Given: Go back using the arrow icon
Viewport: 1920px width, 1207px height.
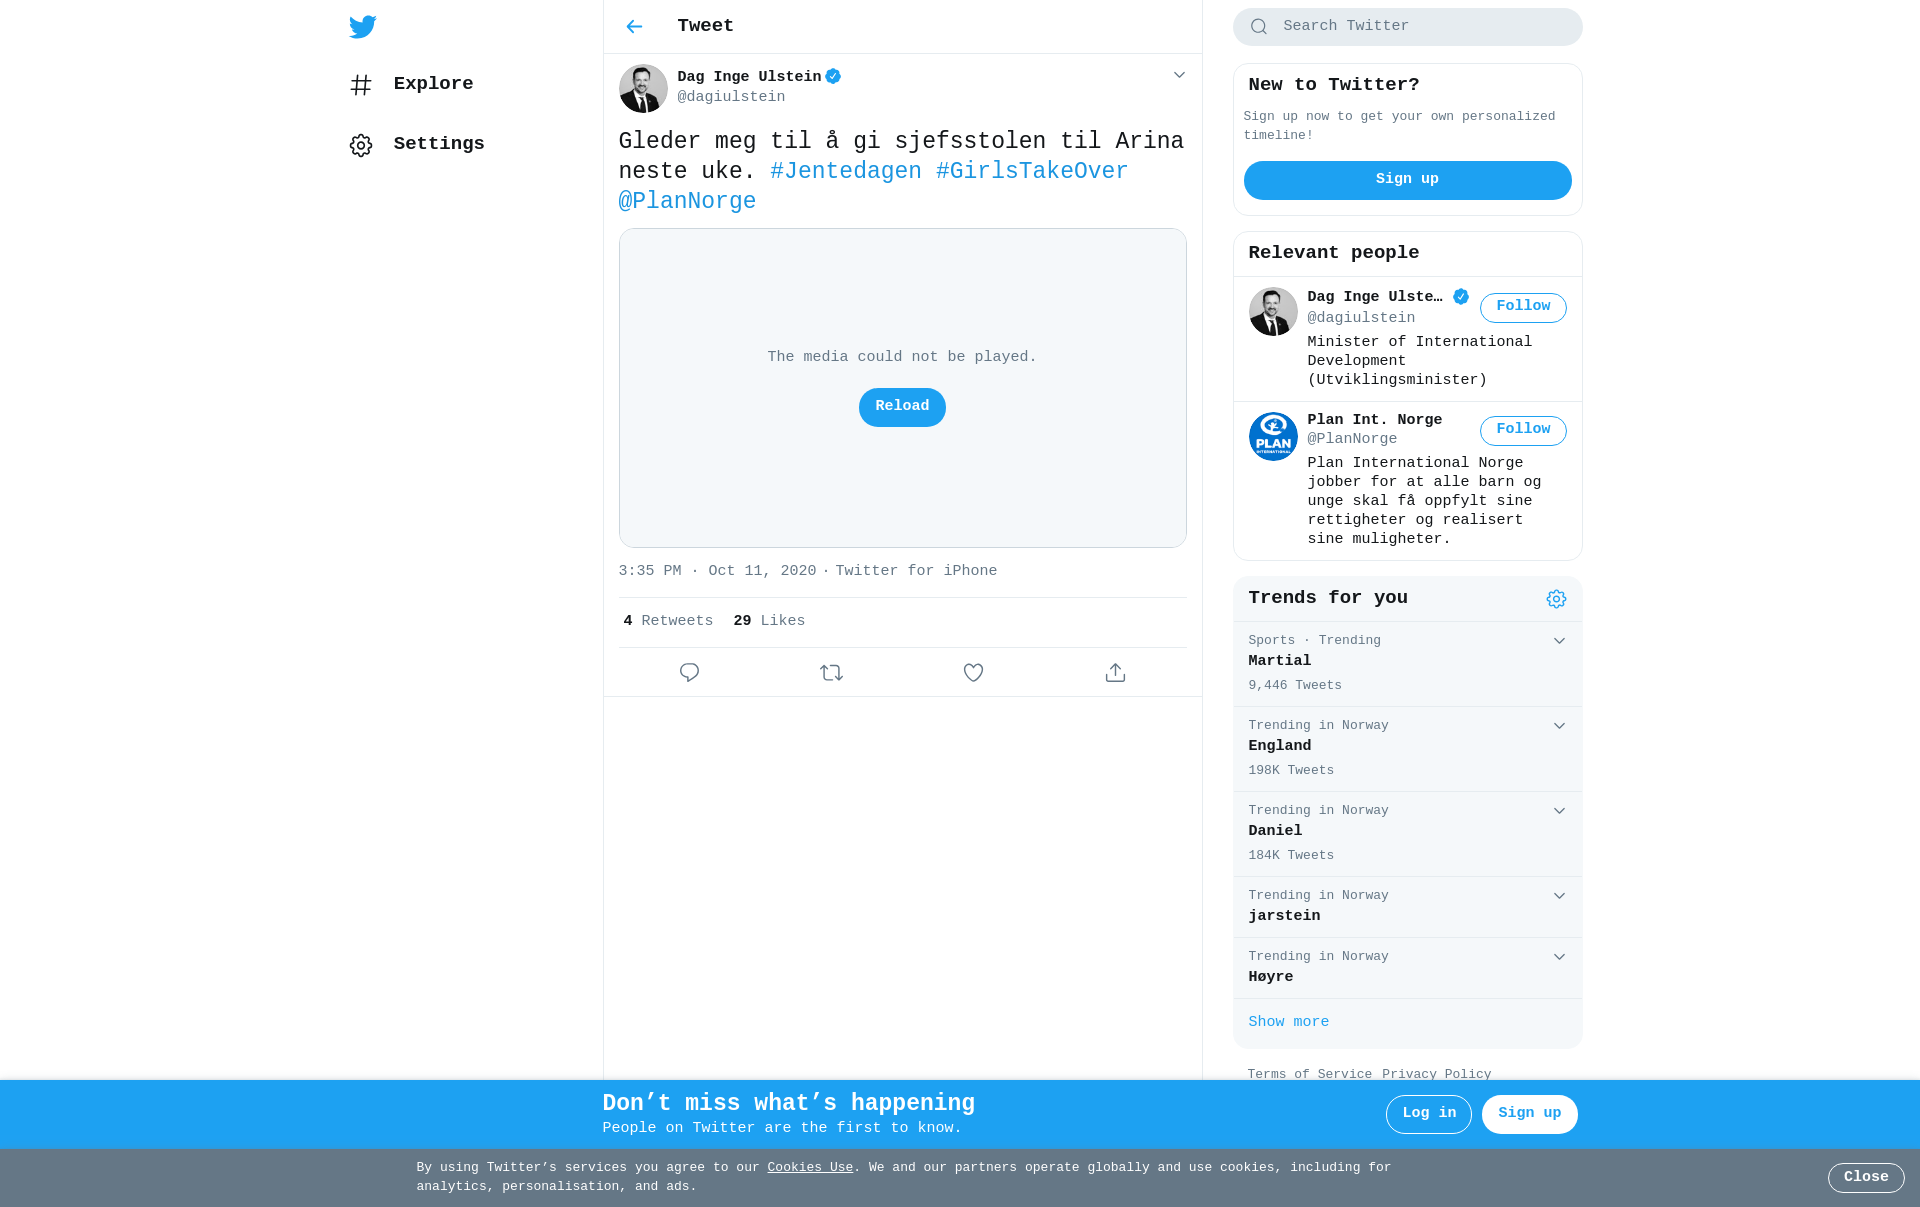Looking at the screenshot, I should pyautogui.click(x=634, y=27).
